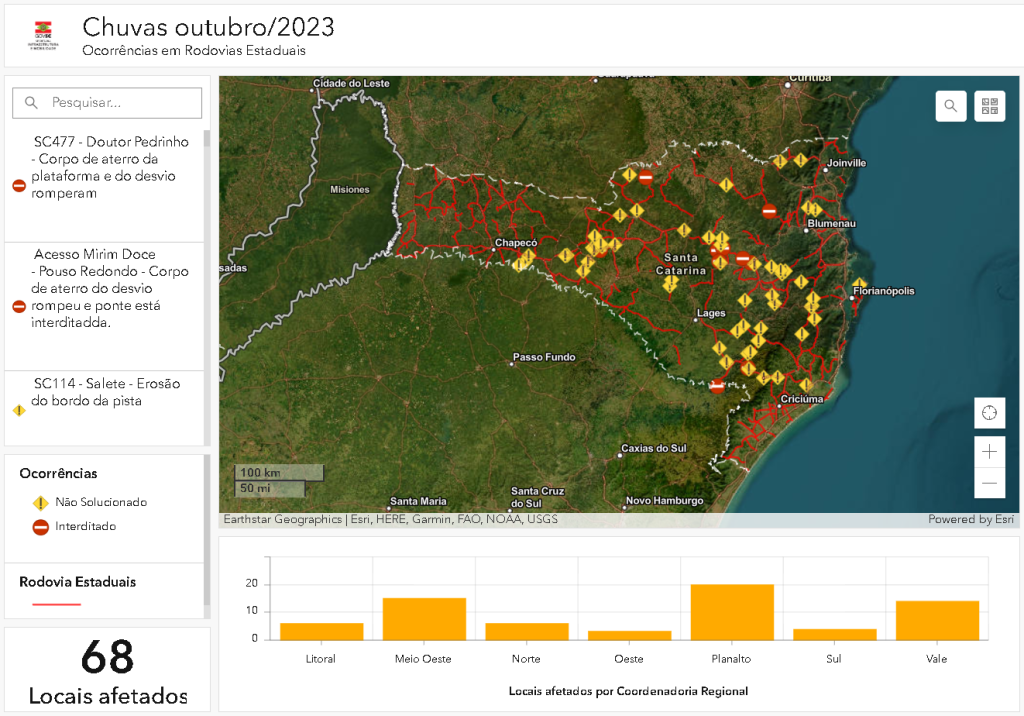Viewport: 1024px width, 716px height.
Task: Click the Interditado marker near Criciúma
Action: coord(717,386)
